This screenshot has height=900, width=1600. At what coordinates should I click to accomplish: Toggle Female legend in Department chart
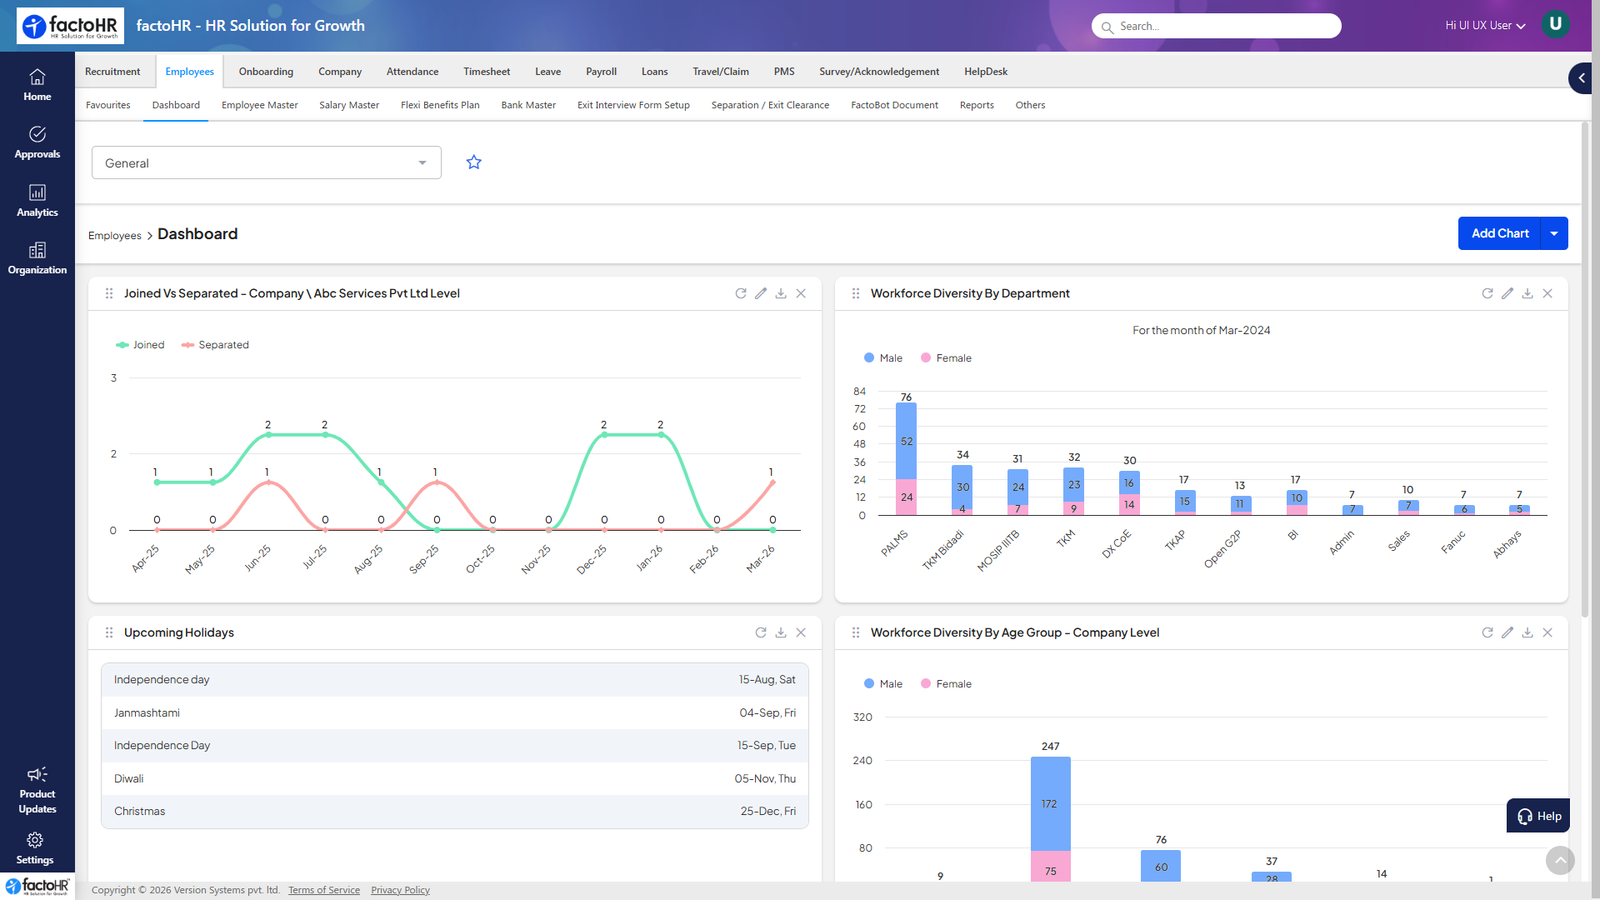point(946,358)
